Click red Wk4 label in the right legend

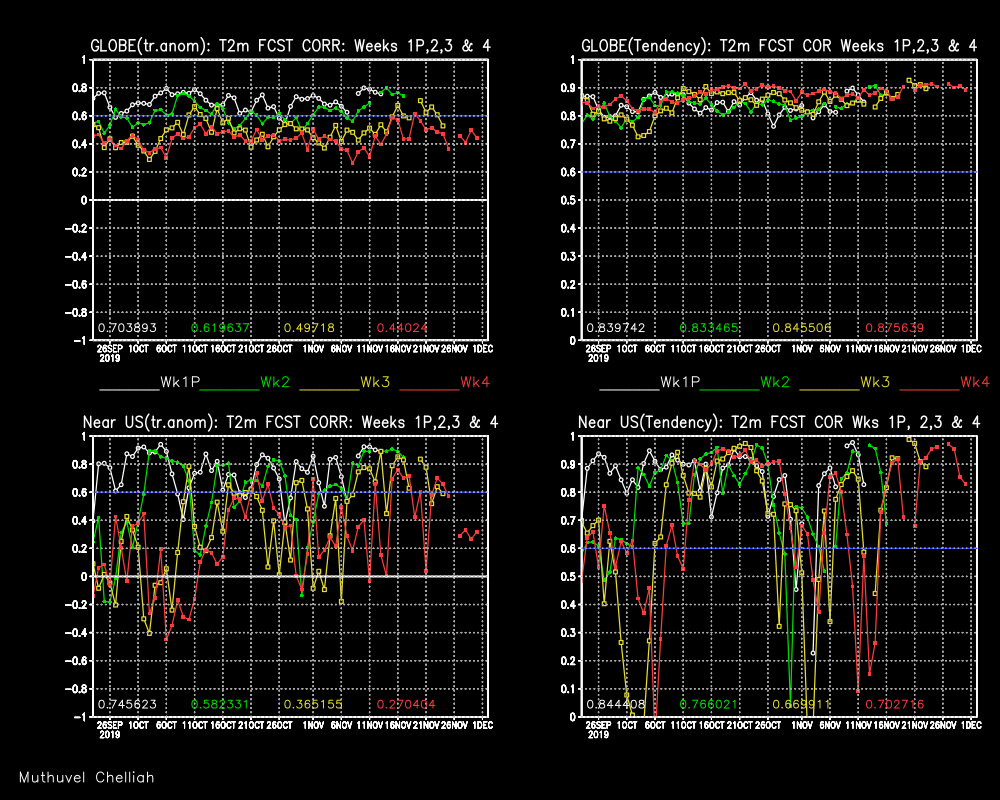pos(975,382)
